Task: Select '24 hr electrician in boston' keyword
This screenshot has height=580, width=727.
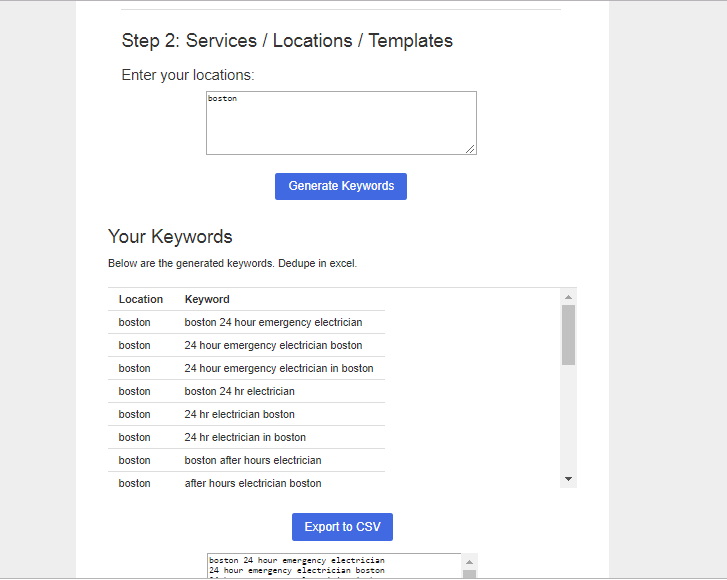Action: [245, 437]
